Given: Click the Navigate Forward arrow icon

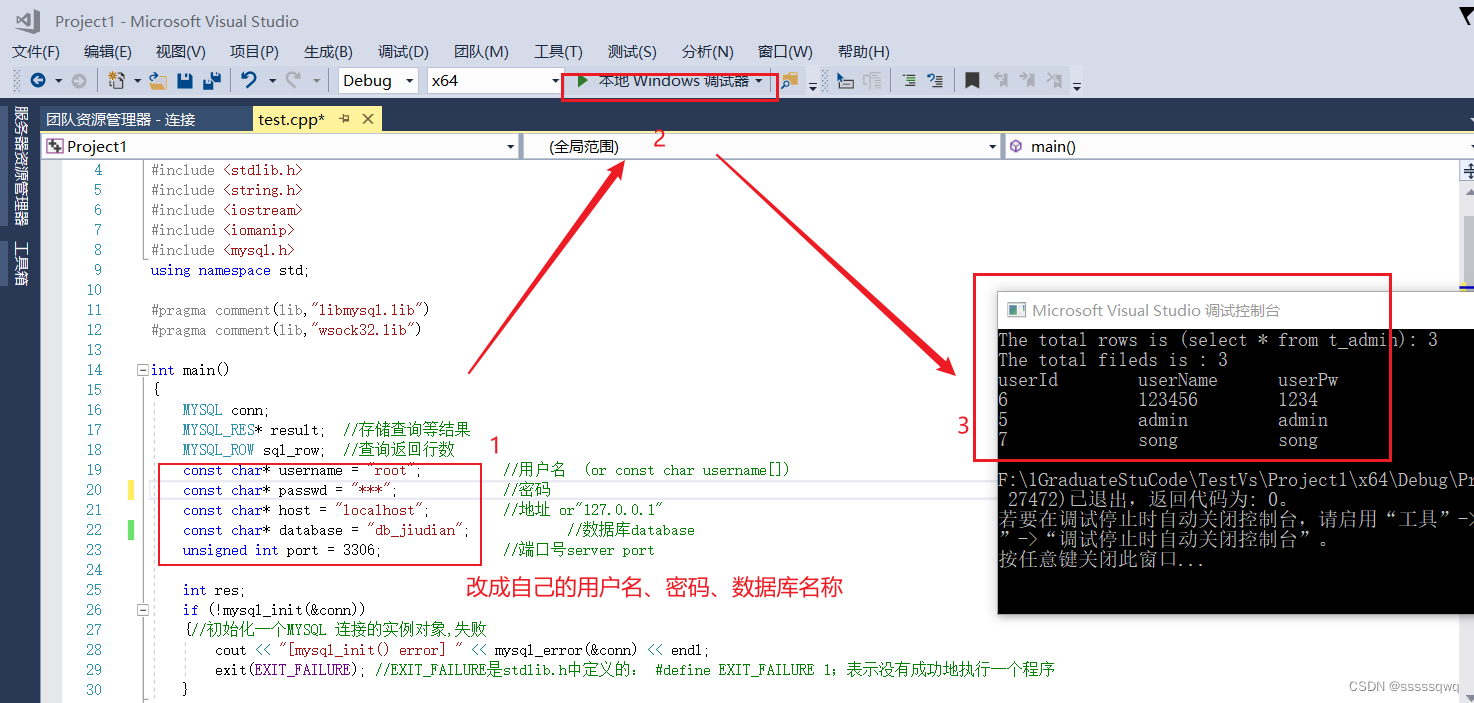Looking at the screenshot, I should [x=78, y=81].
